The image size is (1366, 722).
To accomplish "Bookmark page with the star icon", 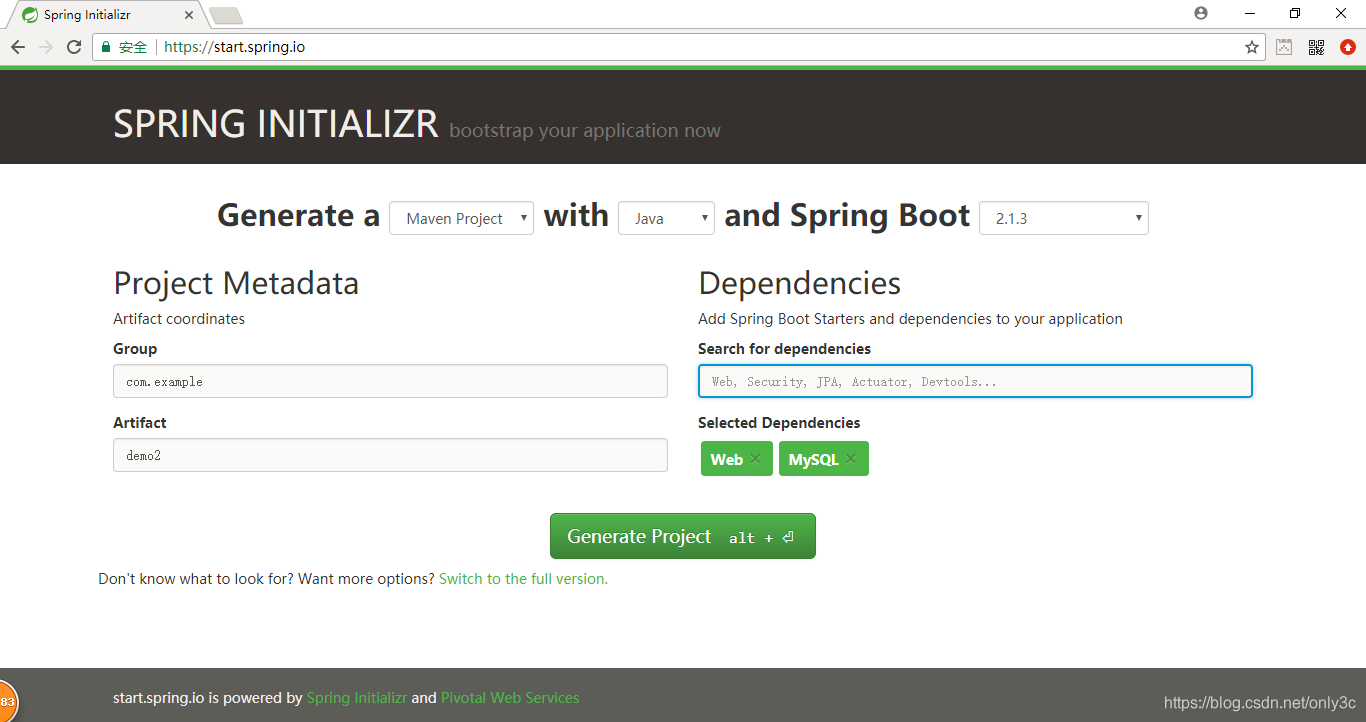I will point(1251,47).
